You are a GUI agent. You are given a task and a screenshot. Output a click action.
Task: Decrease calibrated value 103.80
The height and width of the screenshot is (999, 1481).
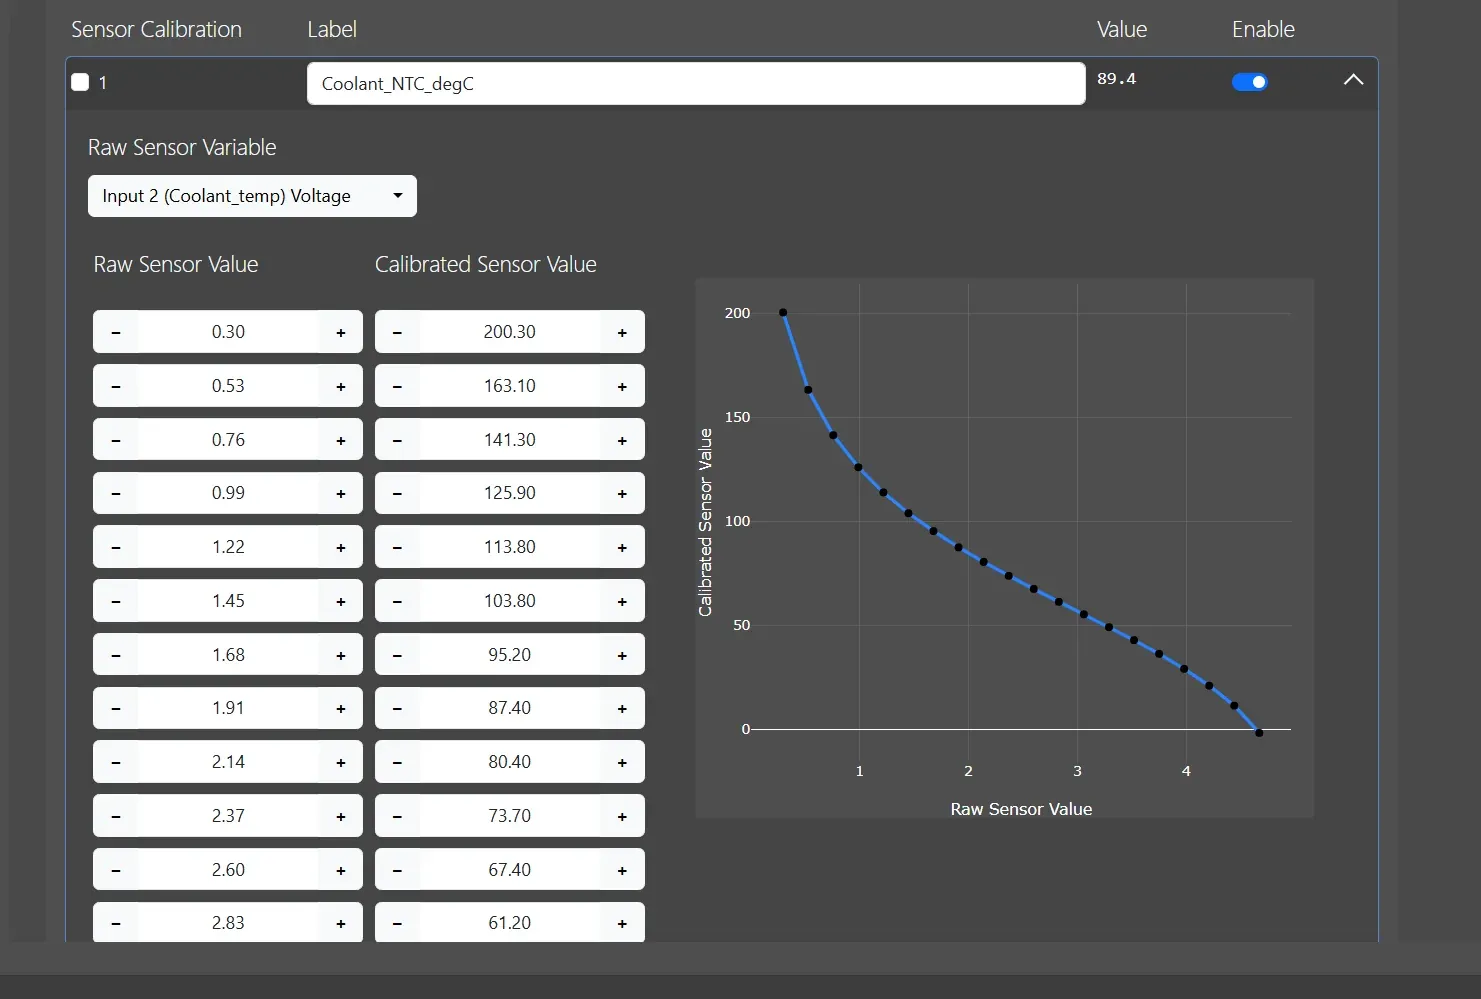(397, 601)
